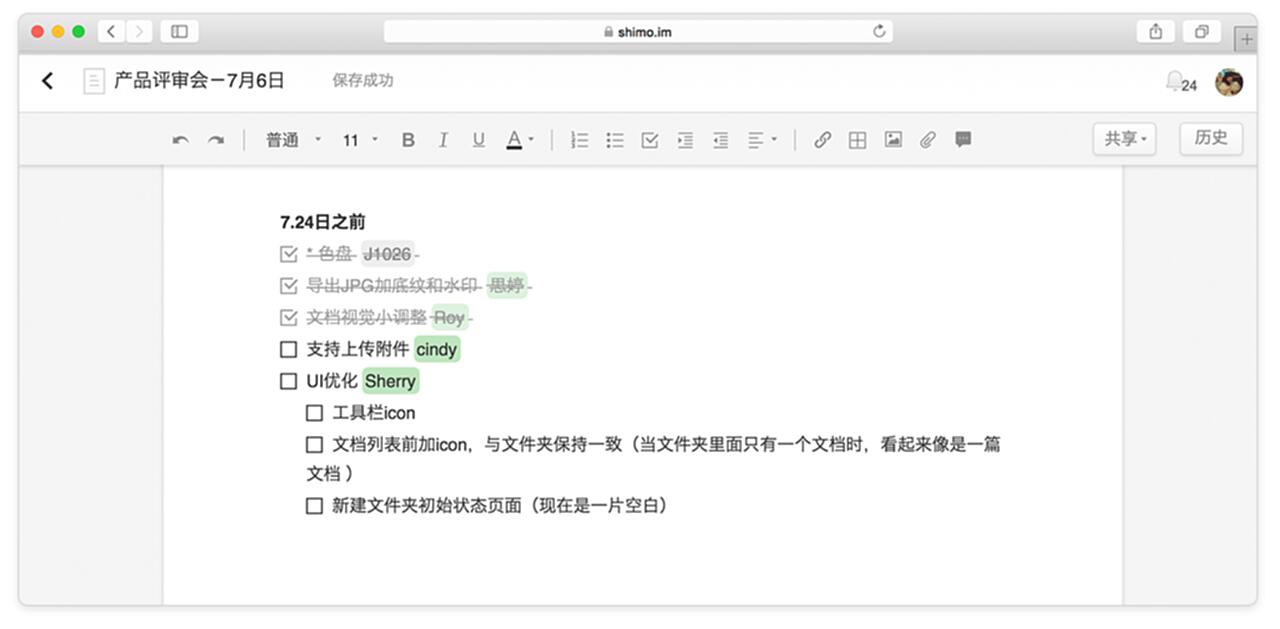Check the 支持上传附件 task checkbox
This screenshot has width=1280, height=629.
point(289,349)
